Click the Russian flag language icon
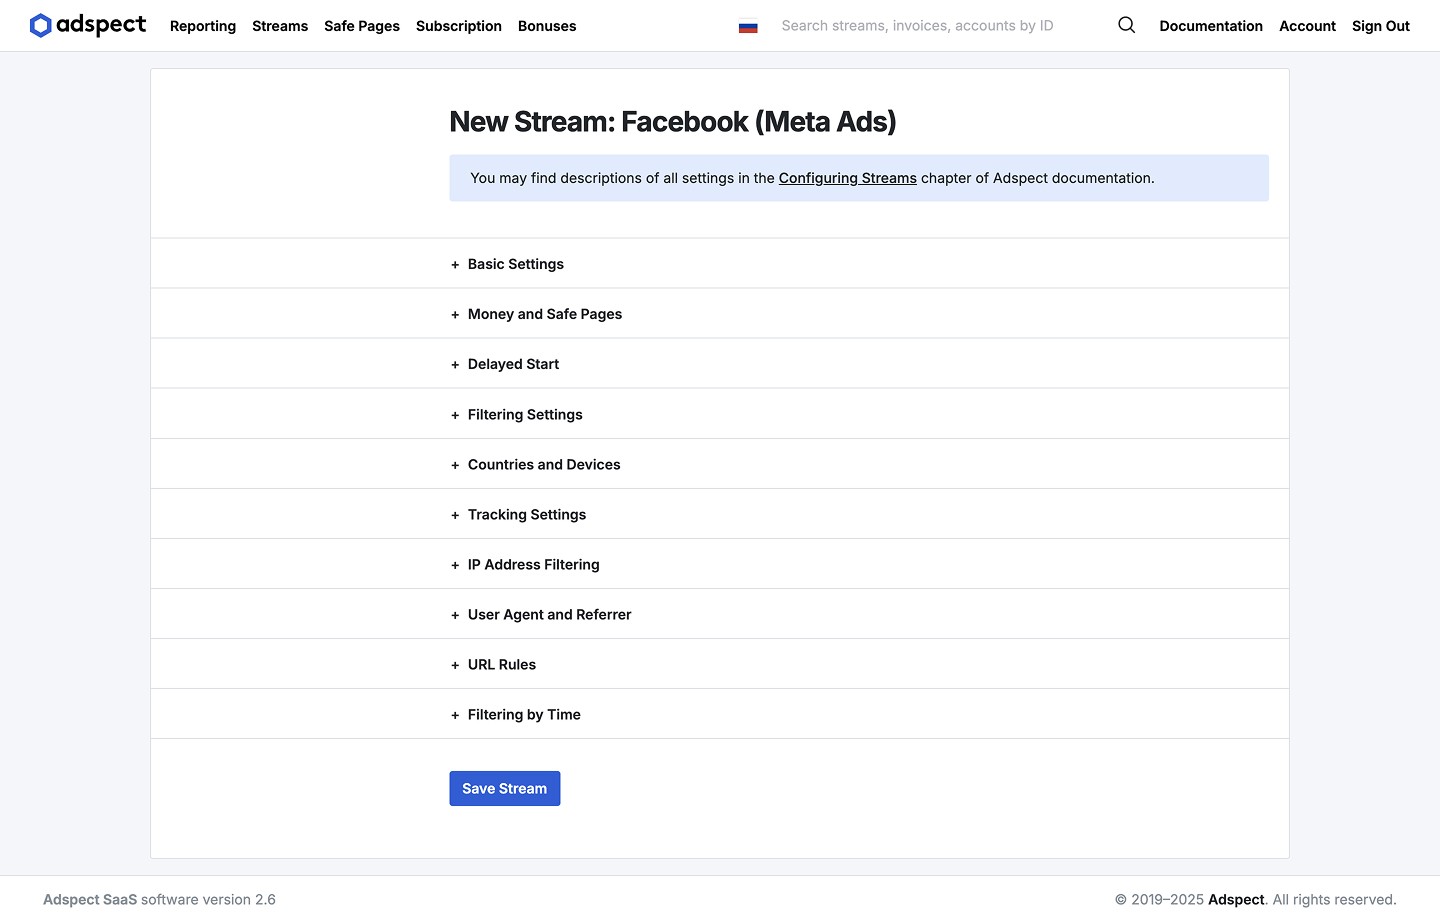Viewport: 1440px width, 923px height. 748,27
